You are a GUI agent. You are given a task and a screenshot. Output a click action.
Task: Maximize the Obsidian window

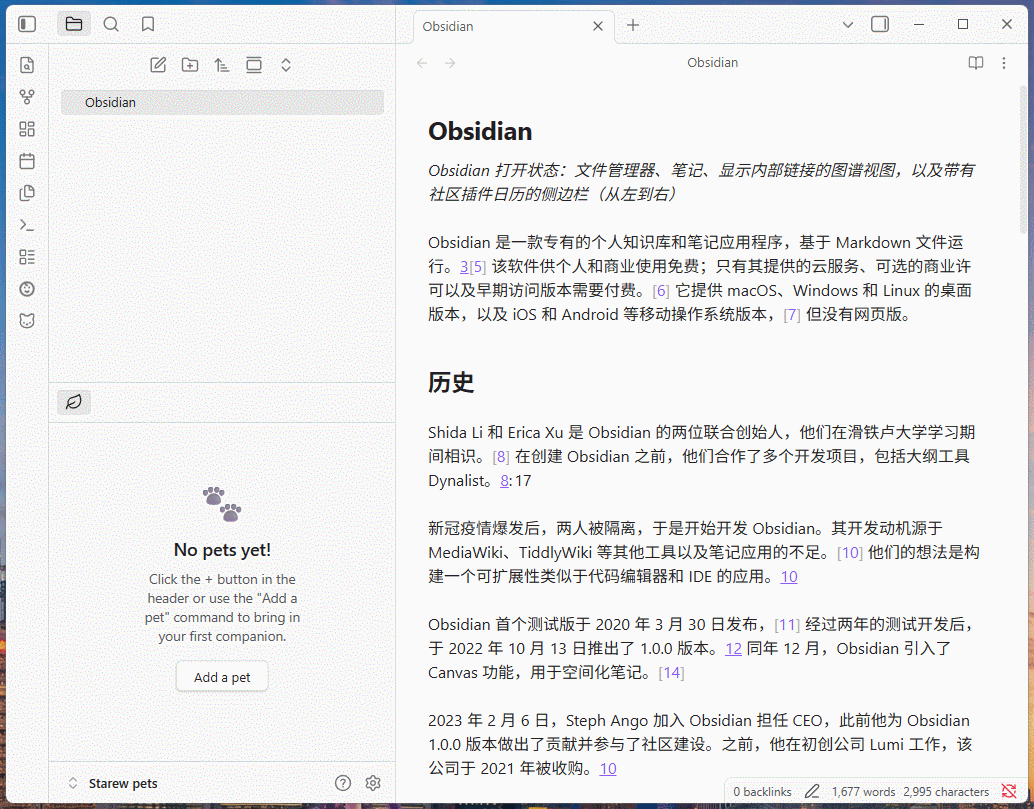point(963,24)
